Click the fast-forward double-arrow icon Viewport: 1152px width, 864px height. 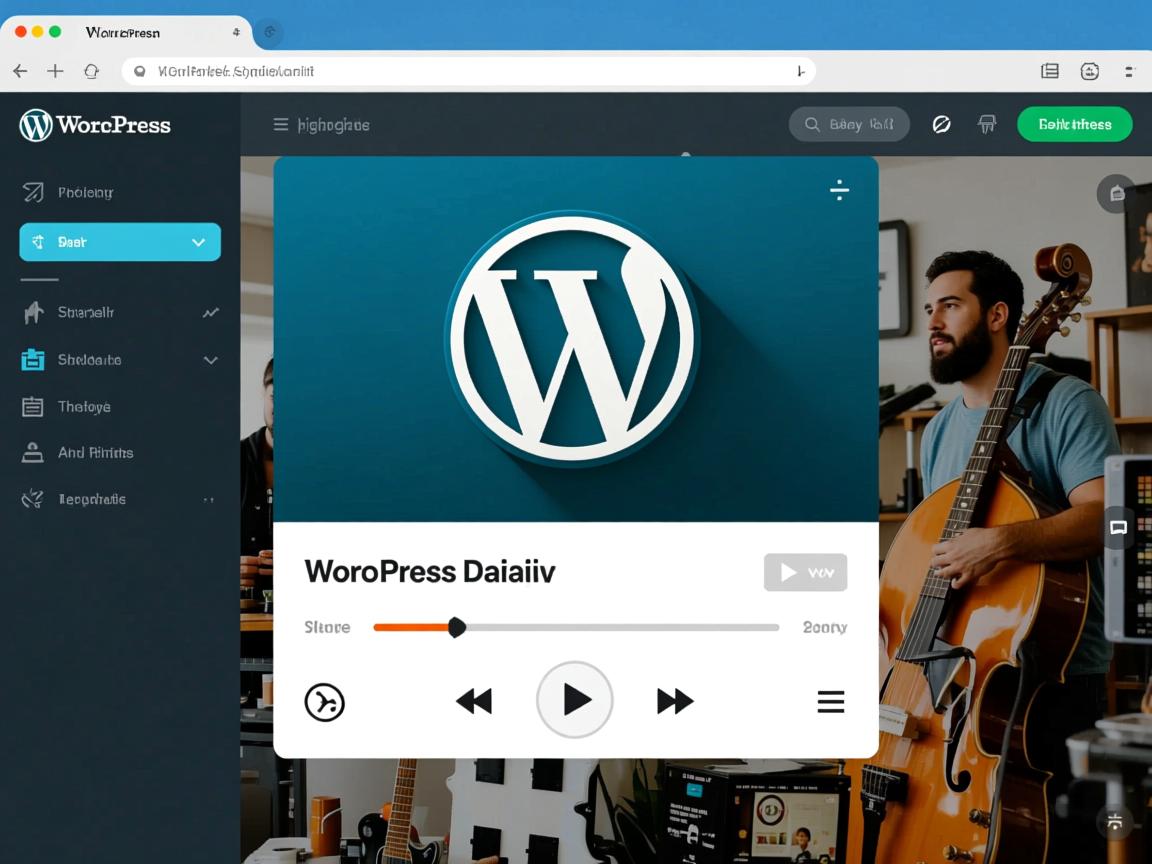point(675,701)
